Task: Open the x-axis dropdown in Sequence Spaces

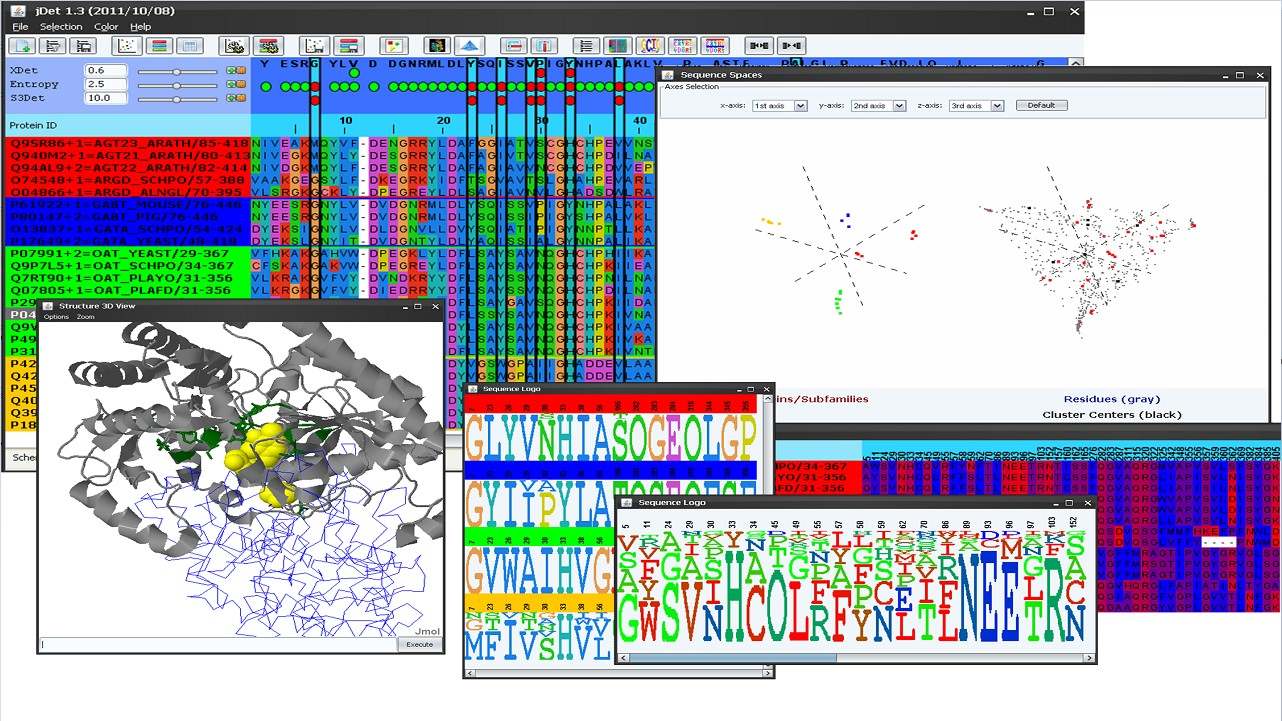Action: (x=779, y=106)
